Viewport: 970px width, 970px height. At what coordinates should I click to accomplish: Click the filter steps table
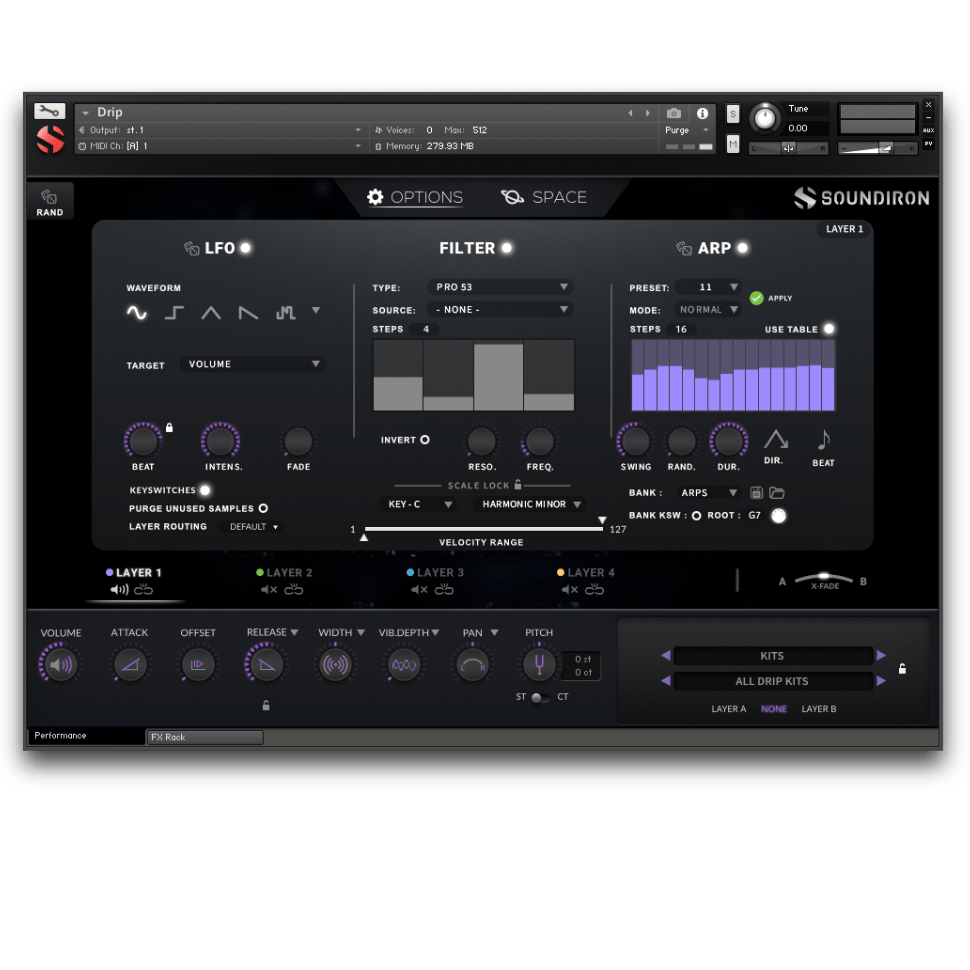(x=474, y=375)
